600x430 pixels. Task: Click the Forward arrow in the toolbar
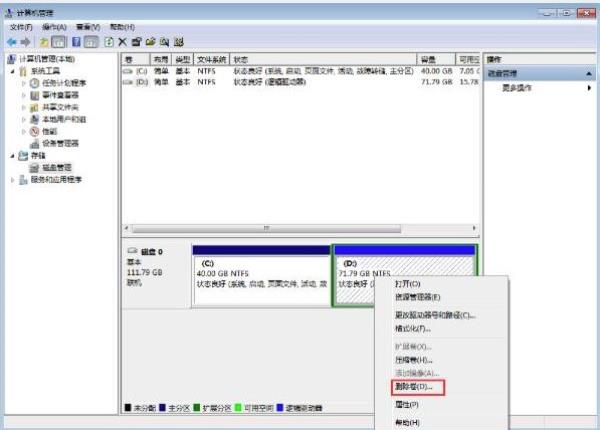[26, 42]
